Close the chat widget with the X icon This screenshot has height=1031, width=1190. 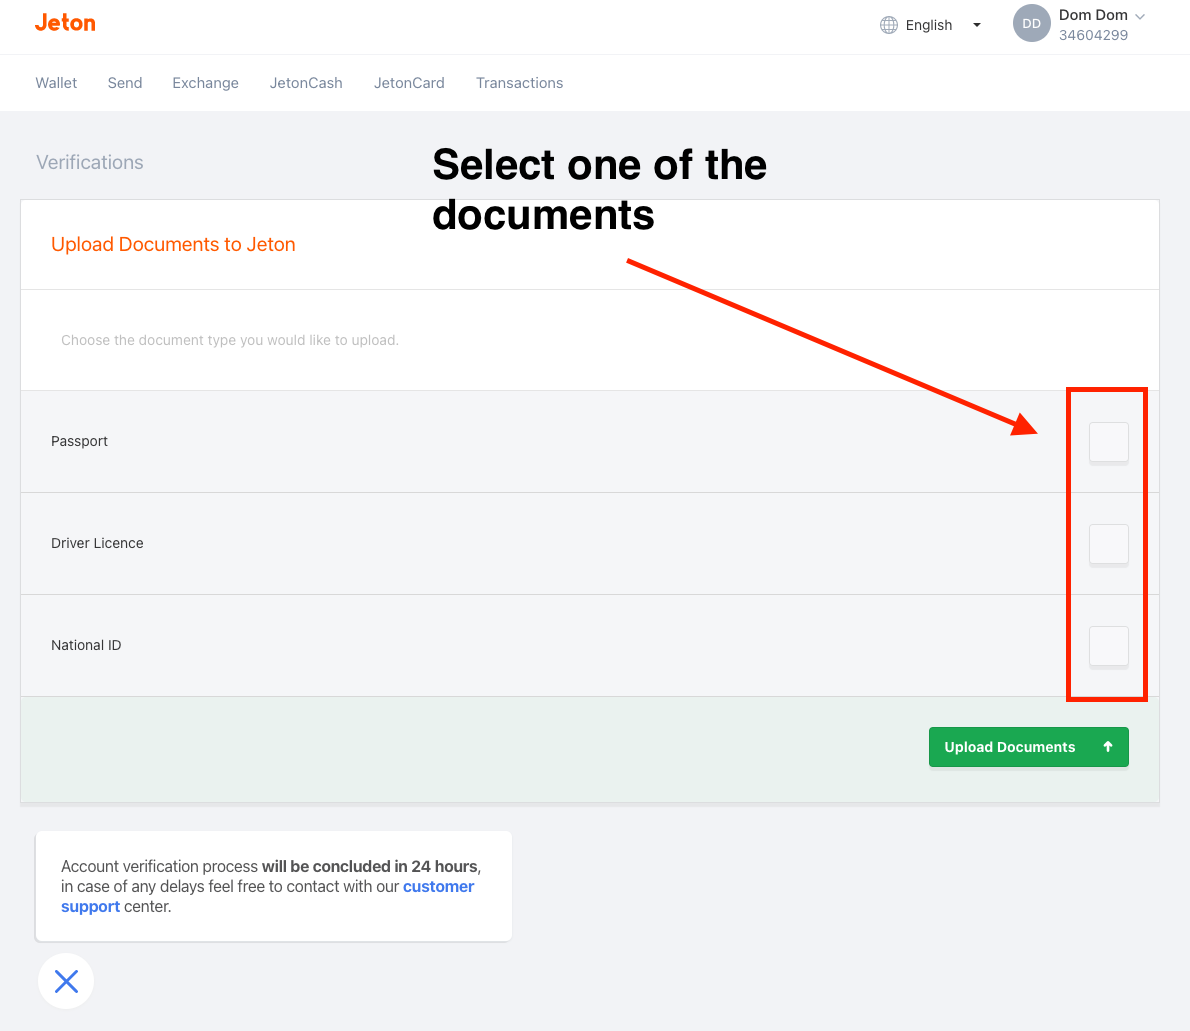65,981
